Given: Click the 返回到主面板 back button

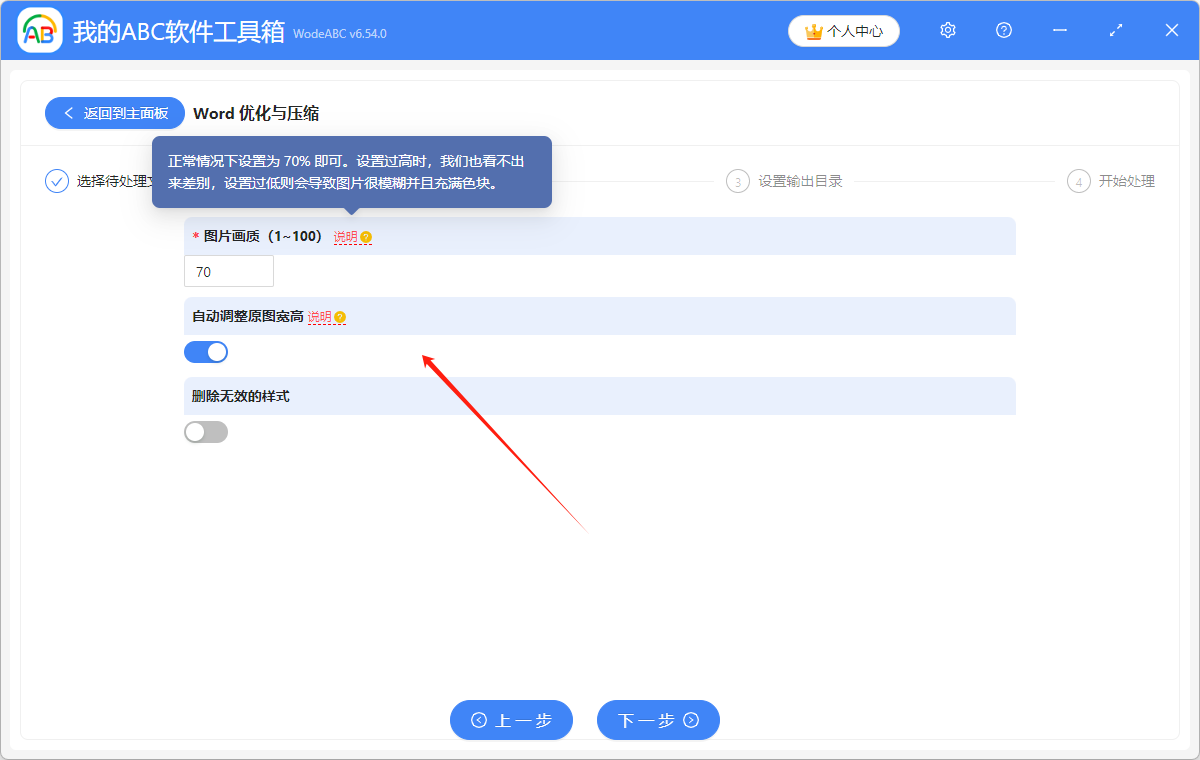Looking at the screenshot, I should click(x=114, y=113).
